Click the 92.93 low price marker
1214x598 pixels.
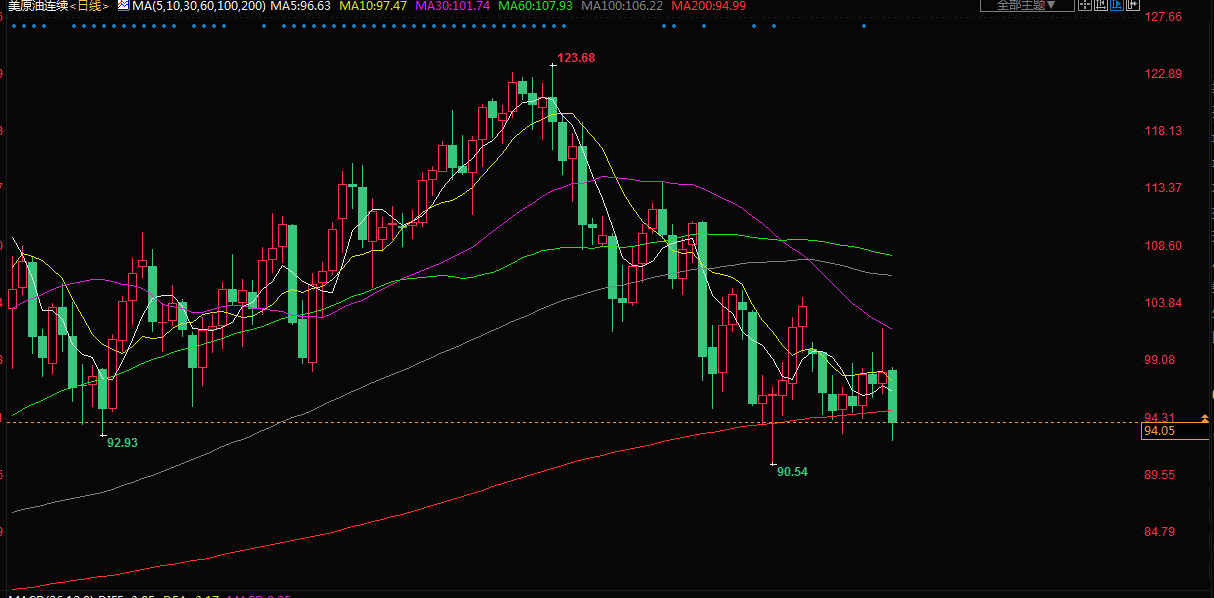pyautogui.click(x=122, y=442)
